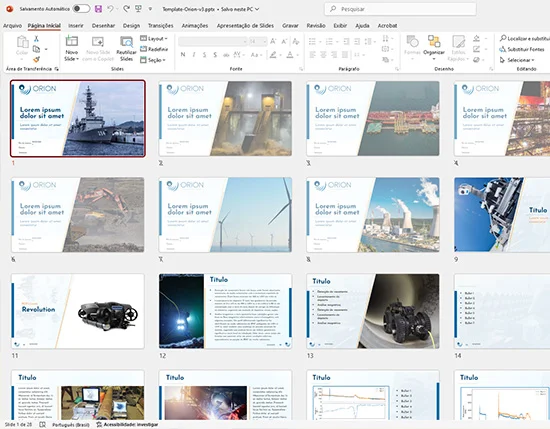Justify text in Parágrafo group
Viewport: 550px width, 429px height.
coord(345,55)
